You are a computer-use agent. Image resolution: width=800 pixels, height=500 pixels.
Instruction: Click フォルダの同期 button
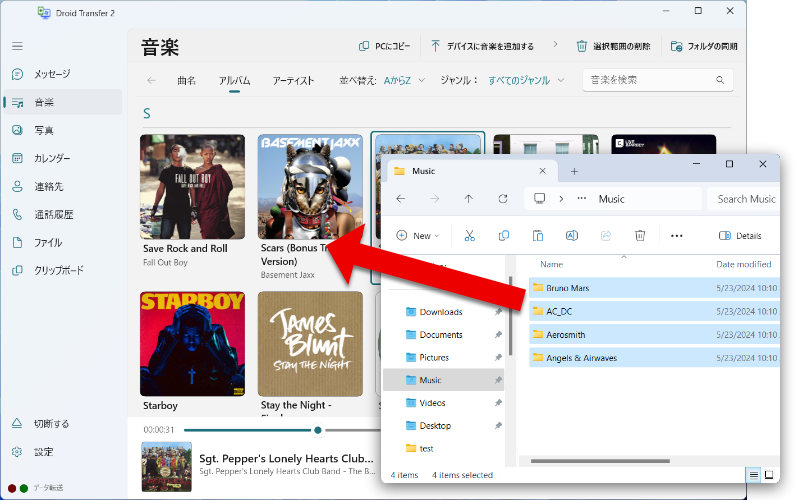(x=704, y=46)
